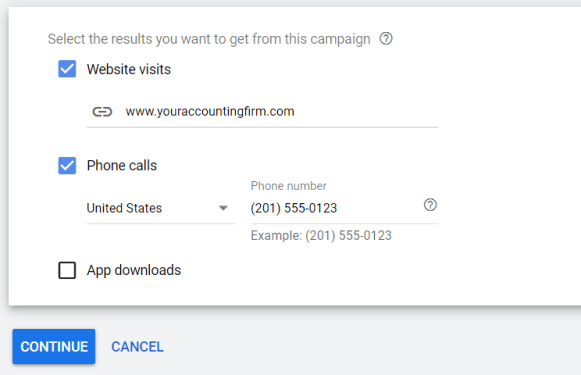Click the entered (201) 555-0123 number
The image size is (581, 375).
(x=293, y=208)
